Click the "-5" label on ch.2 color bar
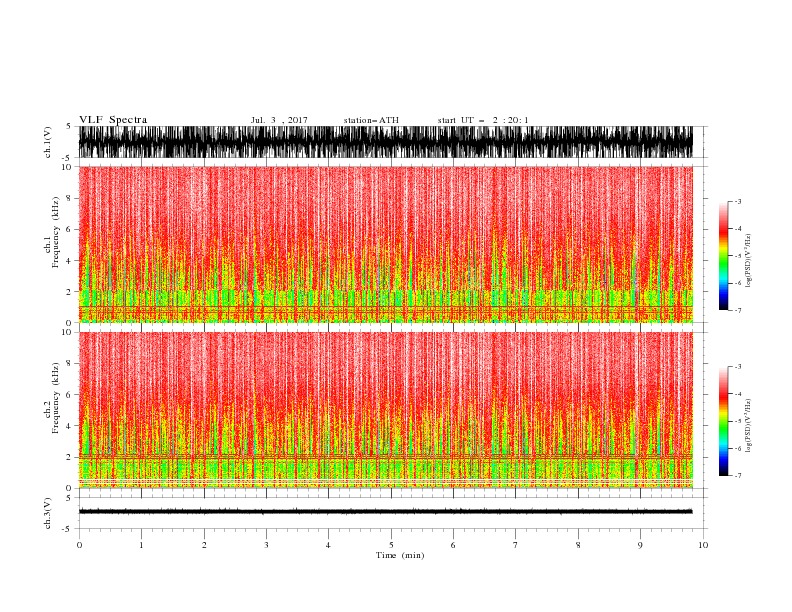This screenshot has height=612, width=792. tap(738, 421)
